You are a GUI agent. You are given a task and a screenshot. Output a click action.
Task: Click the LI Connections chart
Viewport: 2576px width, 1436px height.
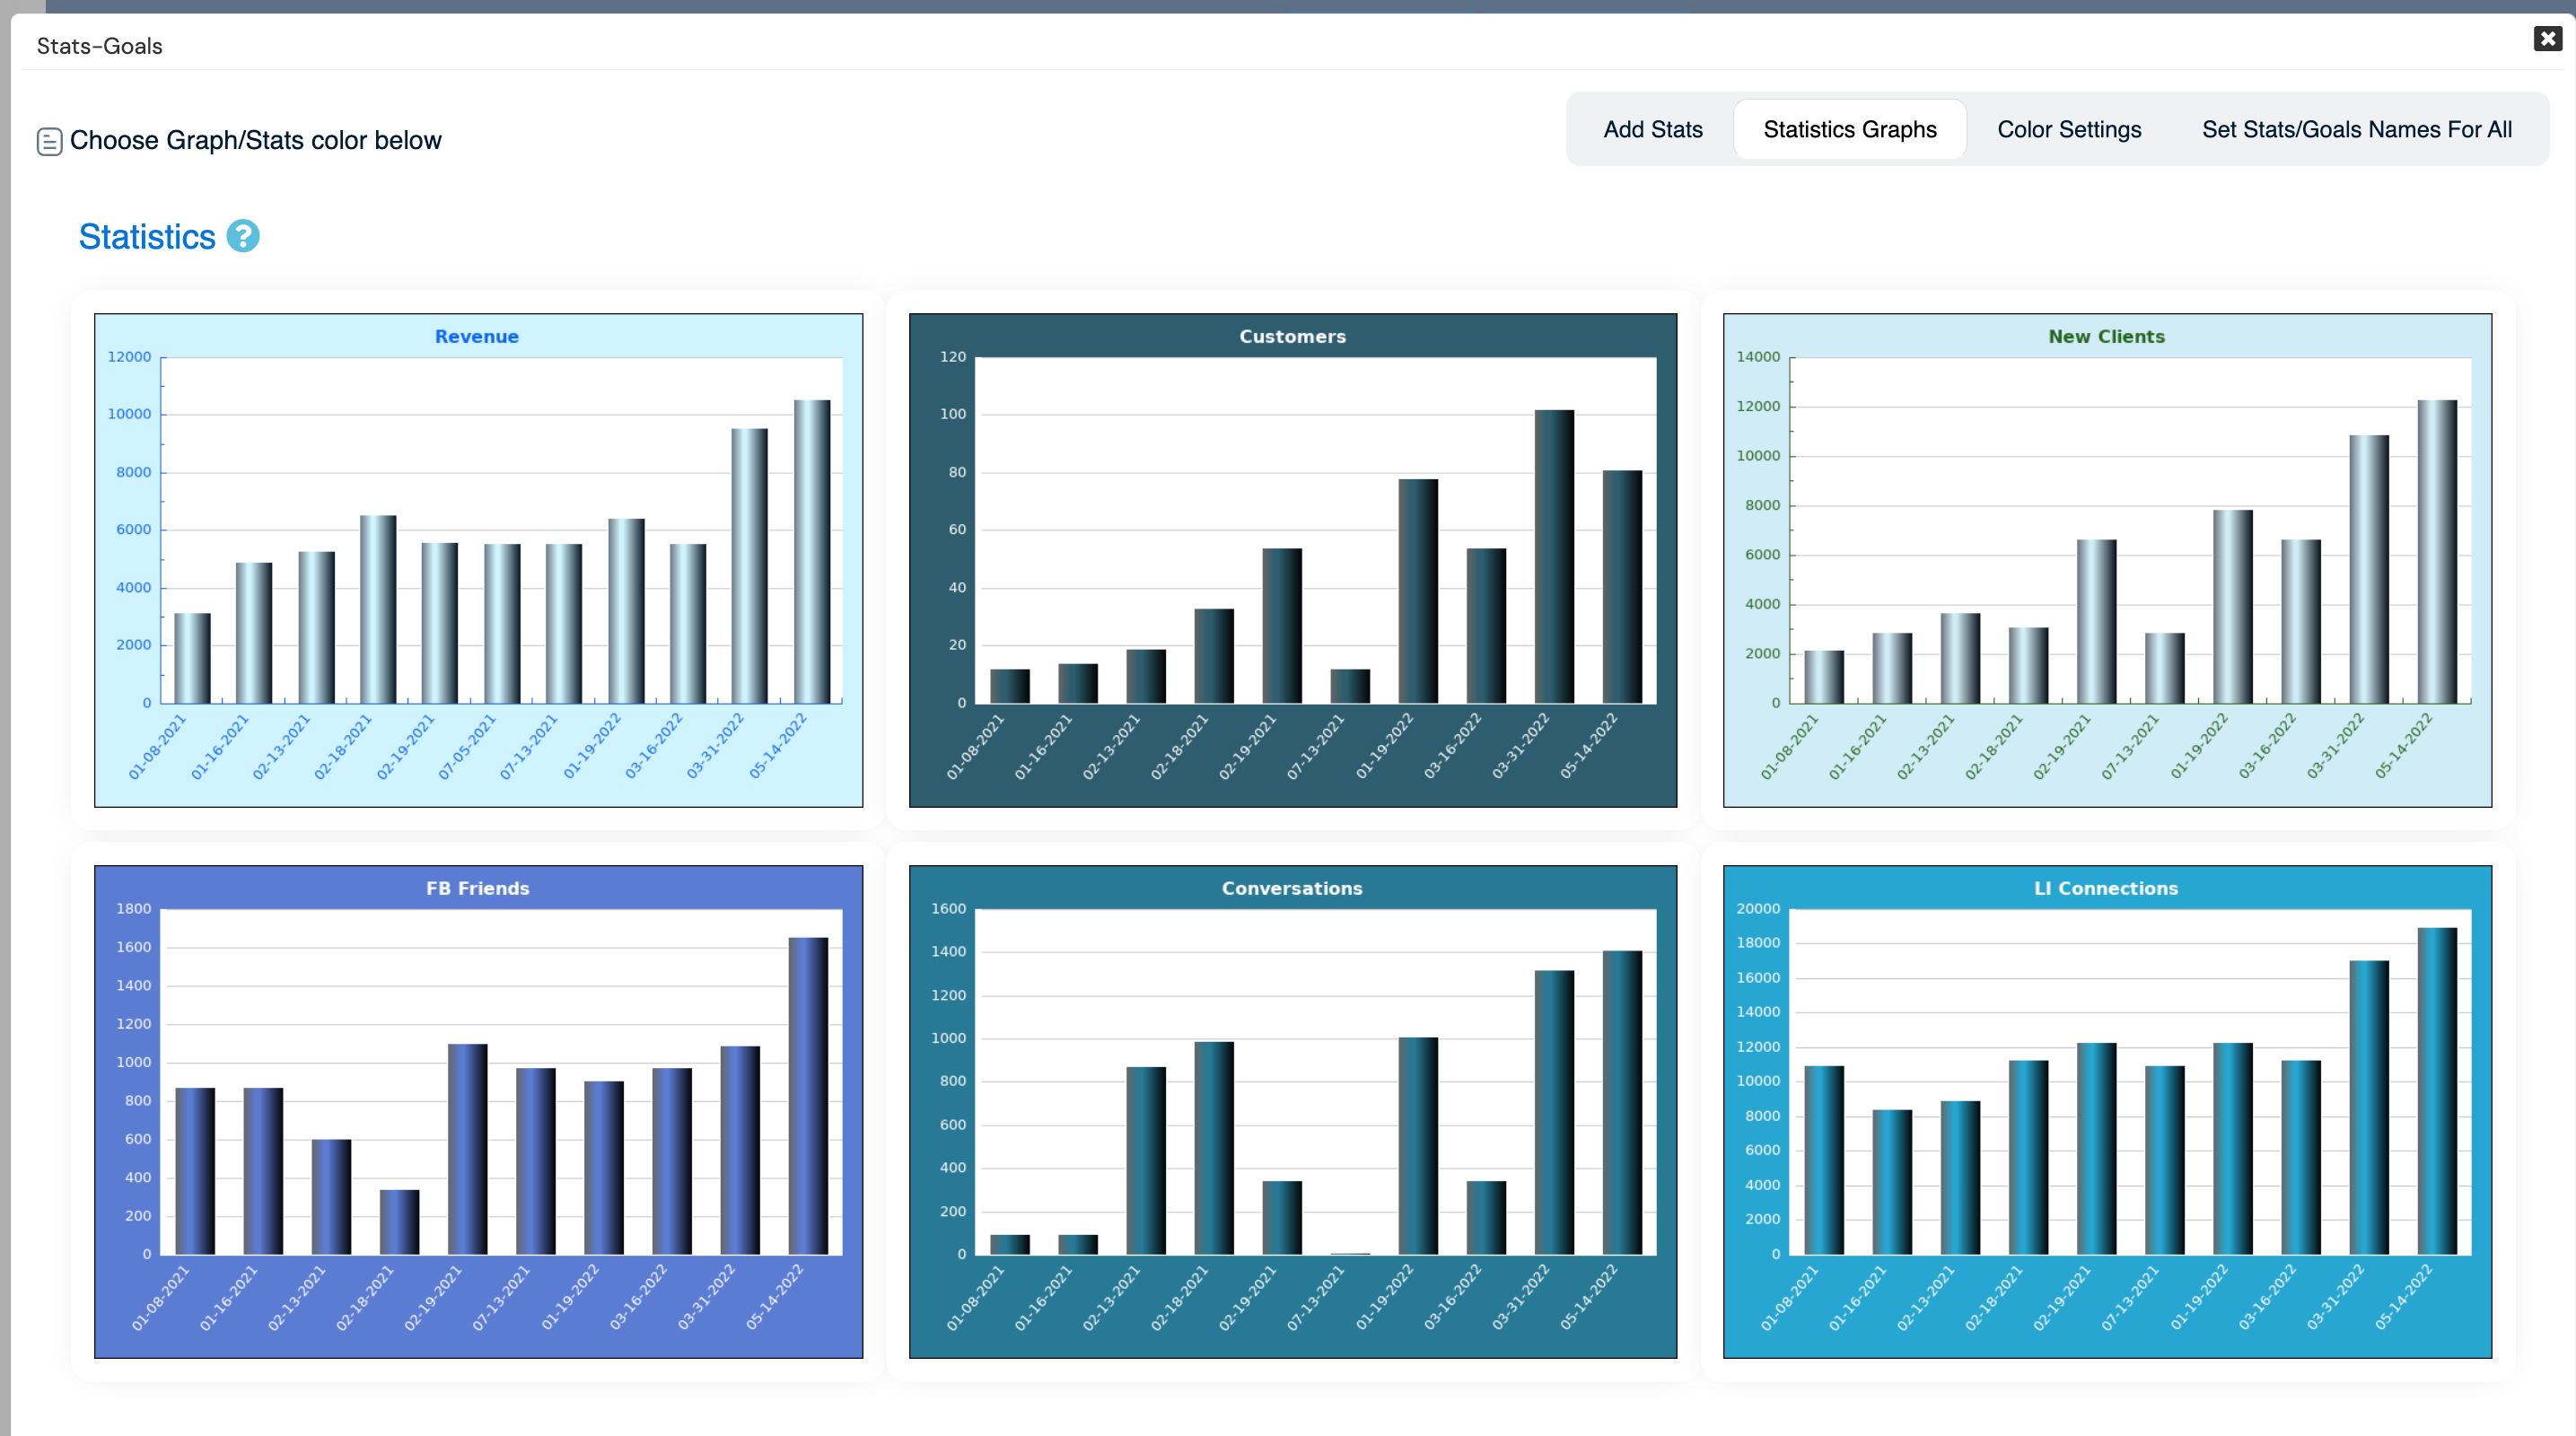click(2106, 1111)
